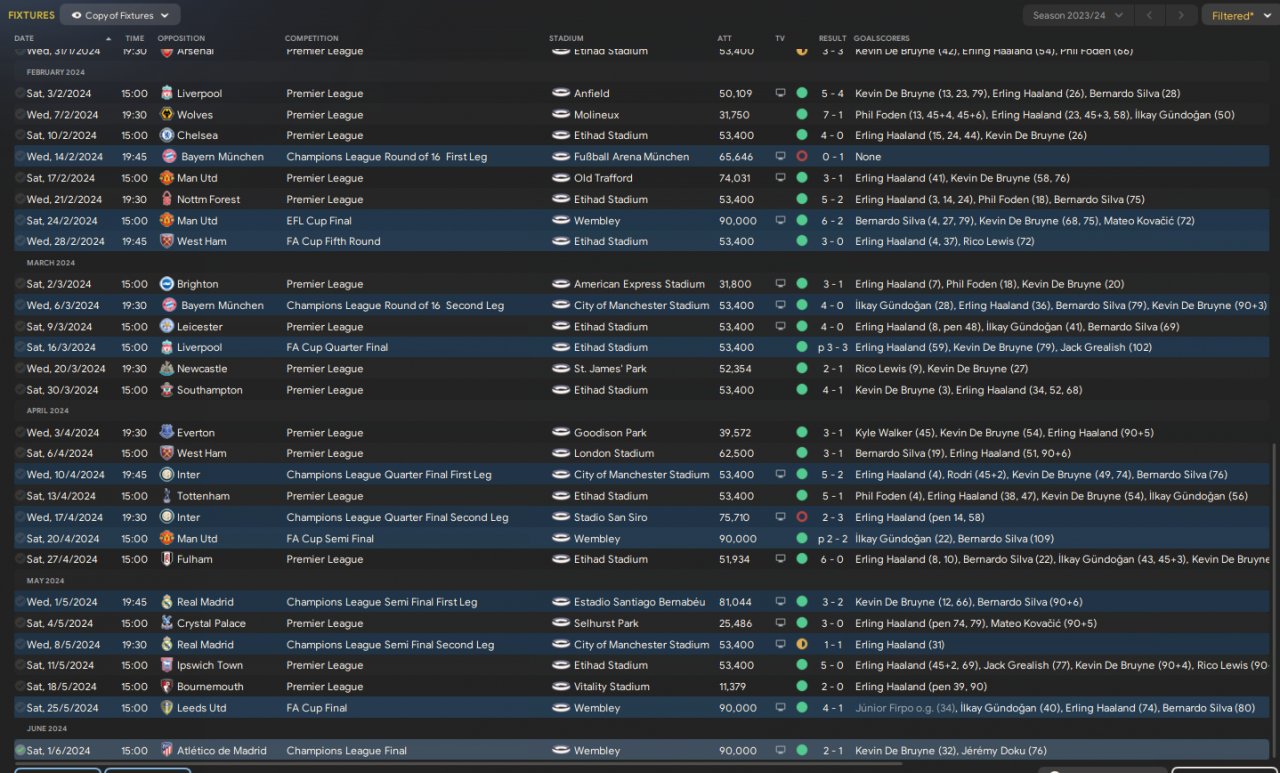Click the stadium icon beside Anfield
This screenshot has height=773, width=1280.
[x=561, y=93]
